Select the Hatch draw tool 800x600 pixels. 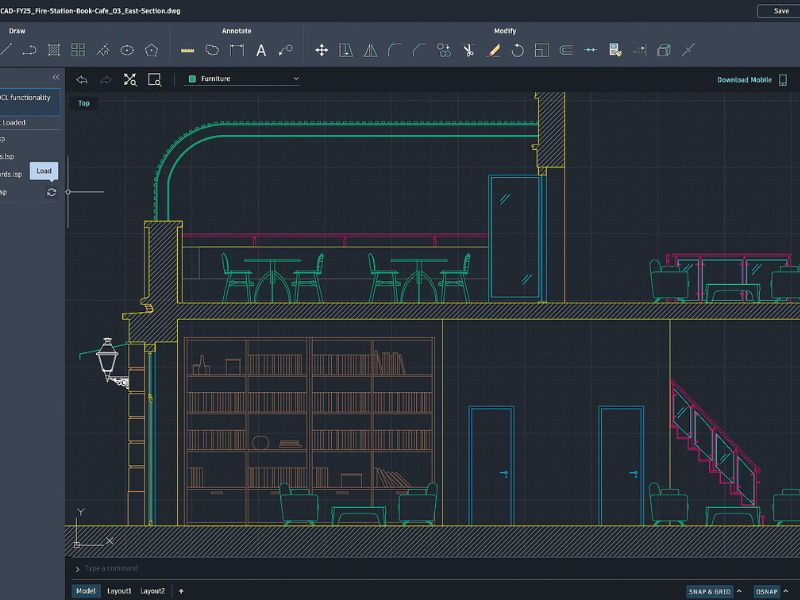pyautogui.click(x=54, y=49)
